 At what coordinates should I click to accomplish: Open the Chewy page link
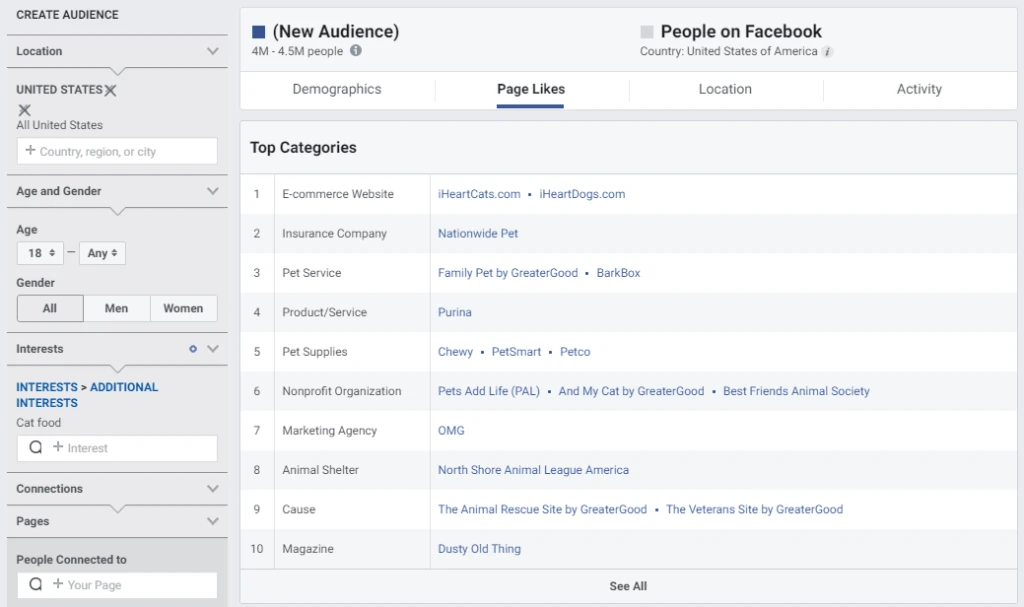pyautogui.click(x=455, y=352)
